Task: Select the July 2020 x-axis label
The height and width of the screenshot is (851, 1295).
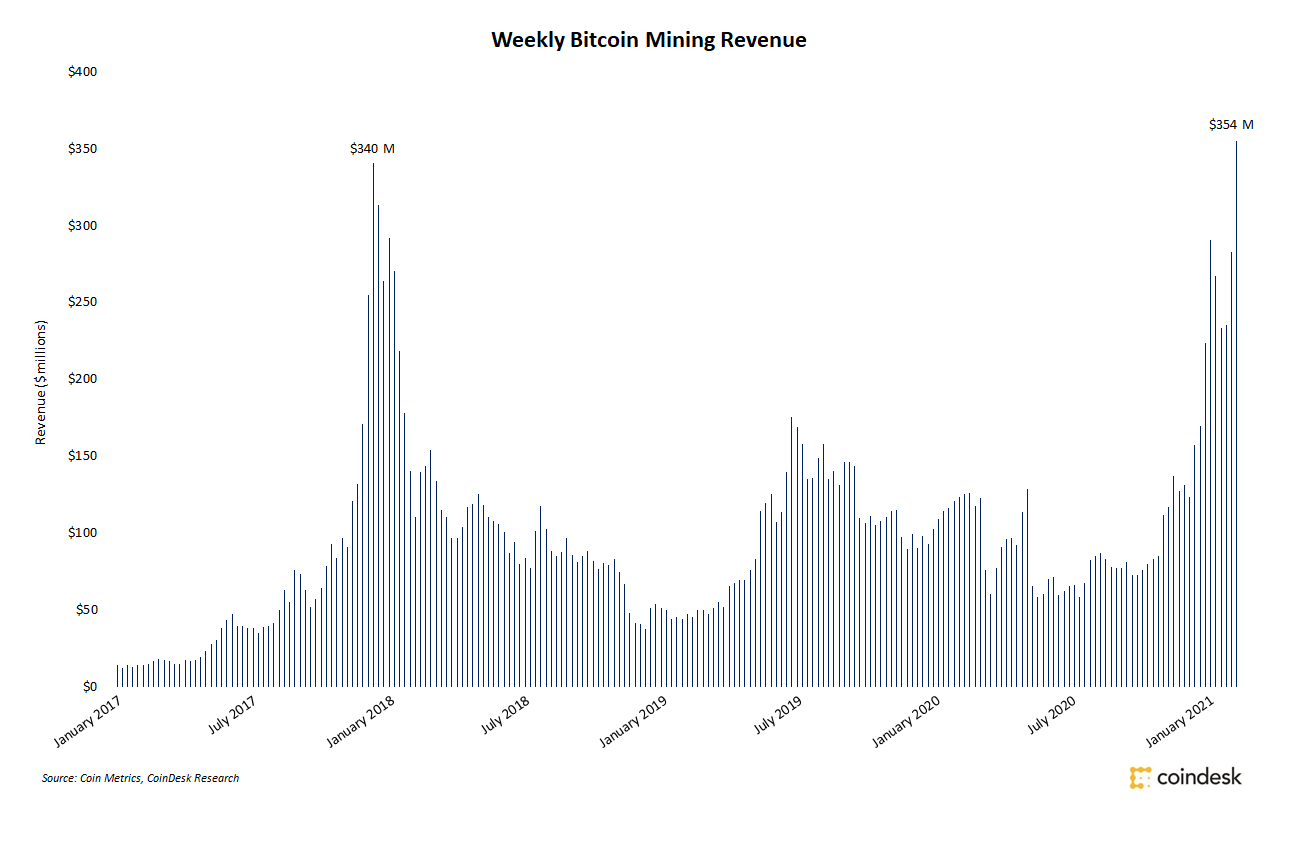Action: click(x=1053, y=716)
